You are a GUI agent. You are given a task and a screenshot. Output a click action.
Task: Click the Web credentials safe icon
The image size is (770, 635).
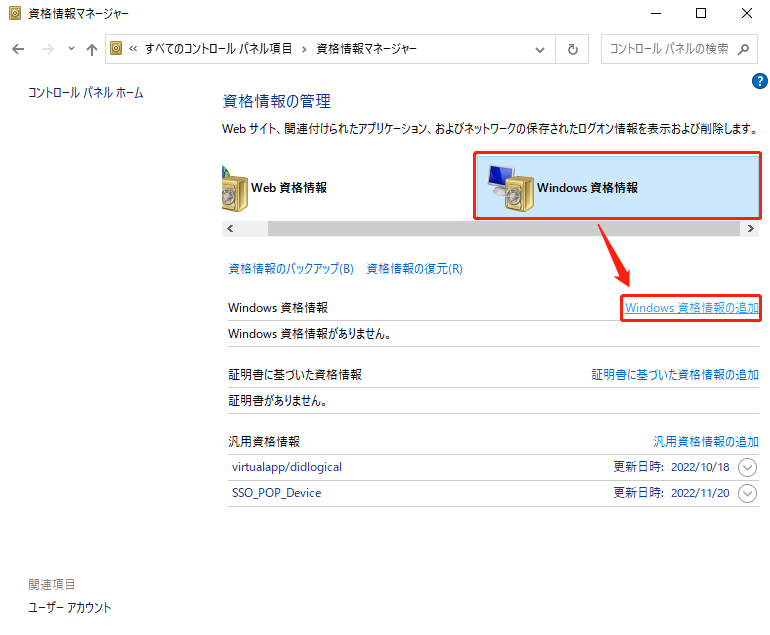coord(235,189)
